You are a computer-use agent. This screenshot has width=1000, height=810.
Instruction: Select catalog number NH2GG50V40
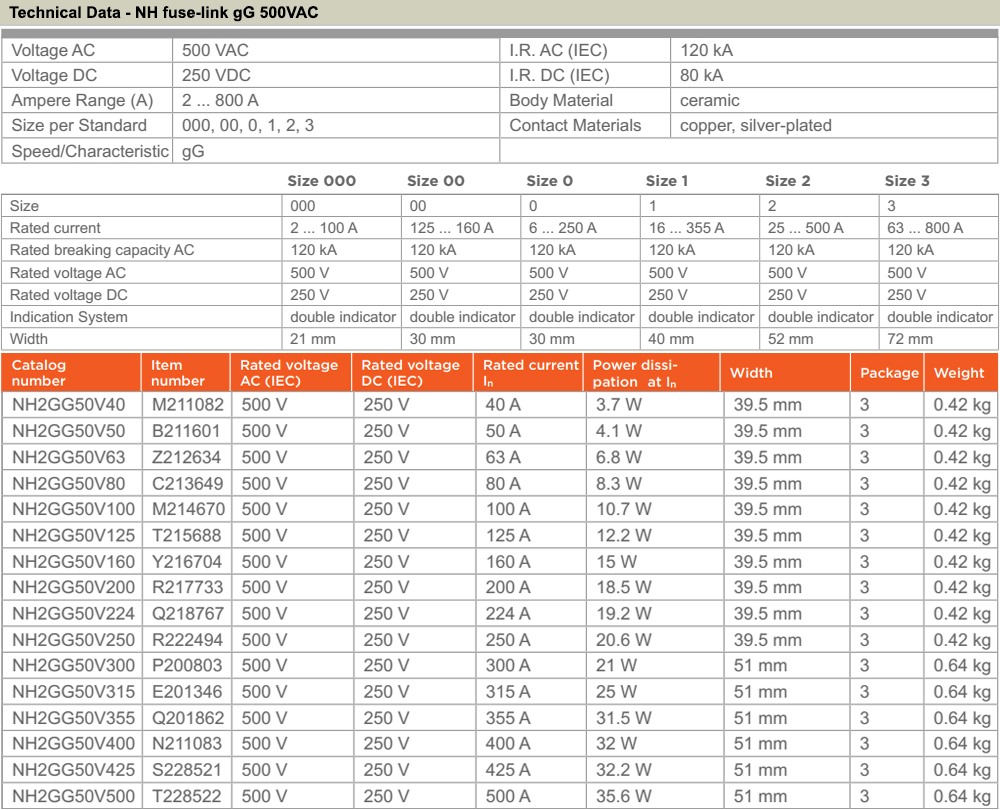[69, 404]
